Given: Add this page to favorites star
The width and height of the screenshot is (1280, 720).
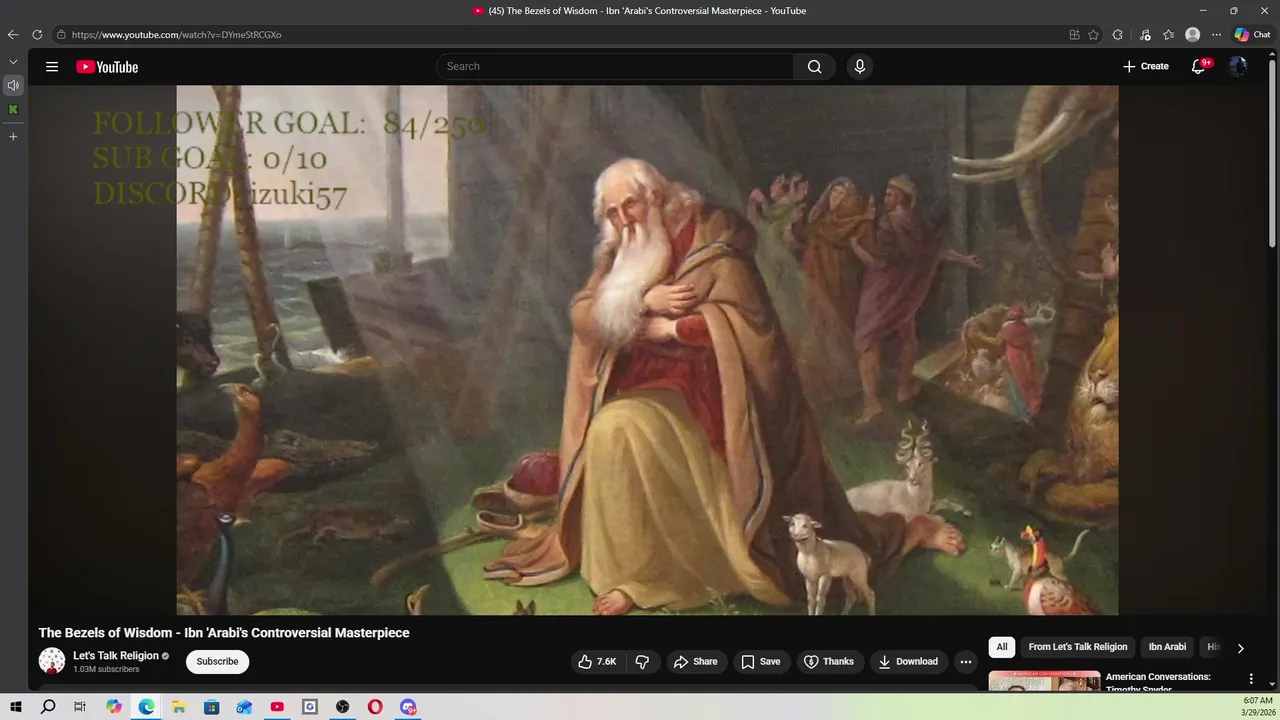Looking at the screenshot, I should [x=1093, y=34].
